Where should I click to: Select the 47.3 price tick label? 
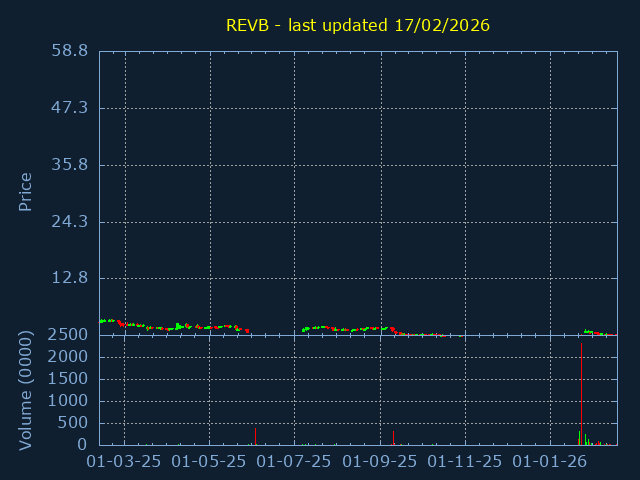[70, 108]
